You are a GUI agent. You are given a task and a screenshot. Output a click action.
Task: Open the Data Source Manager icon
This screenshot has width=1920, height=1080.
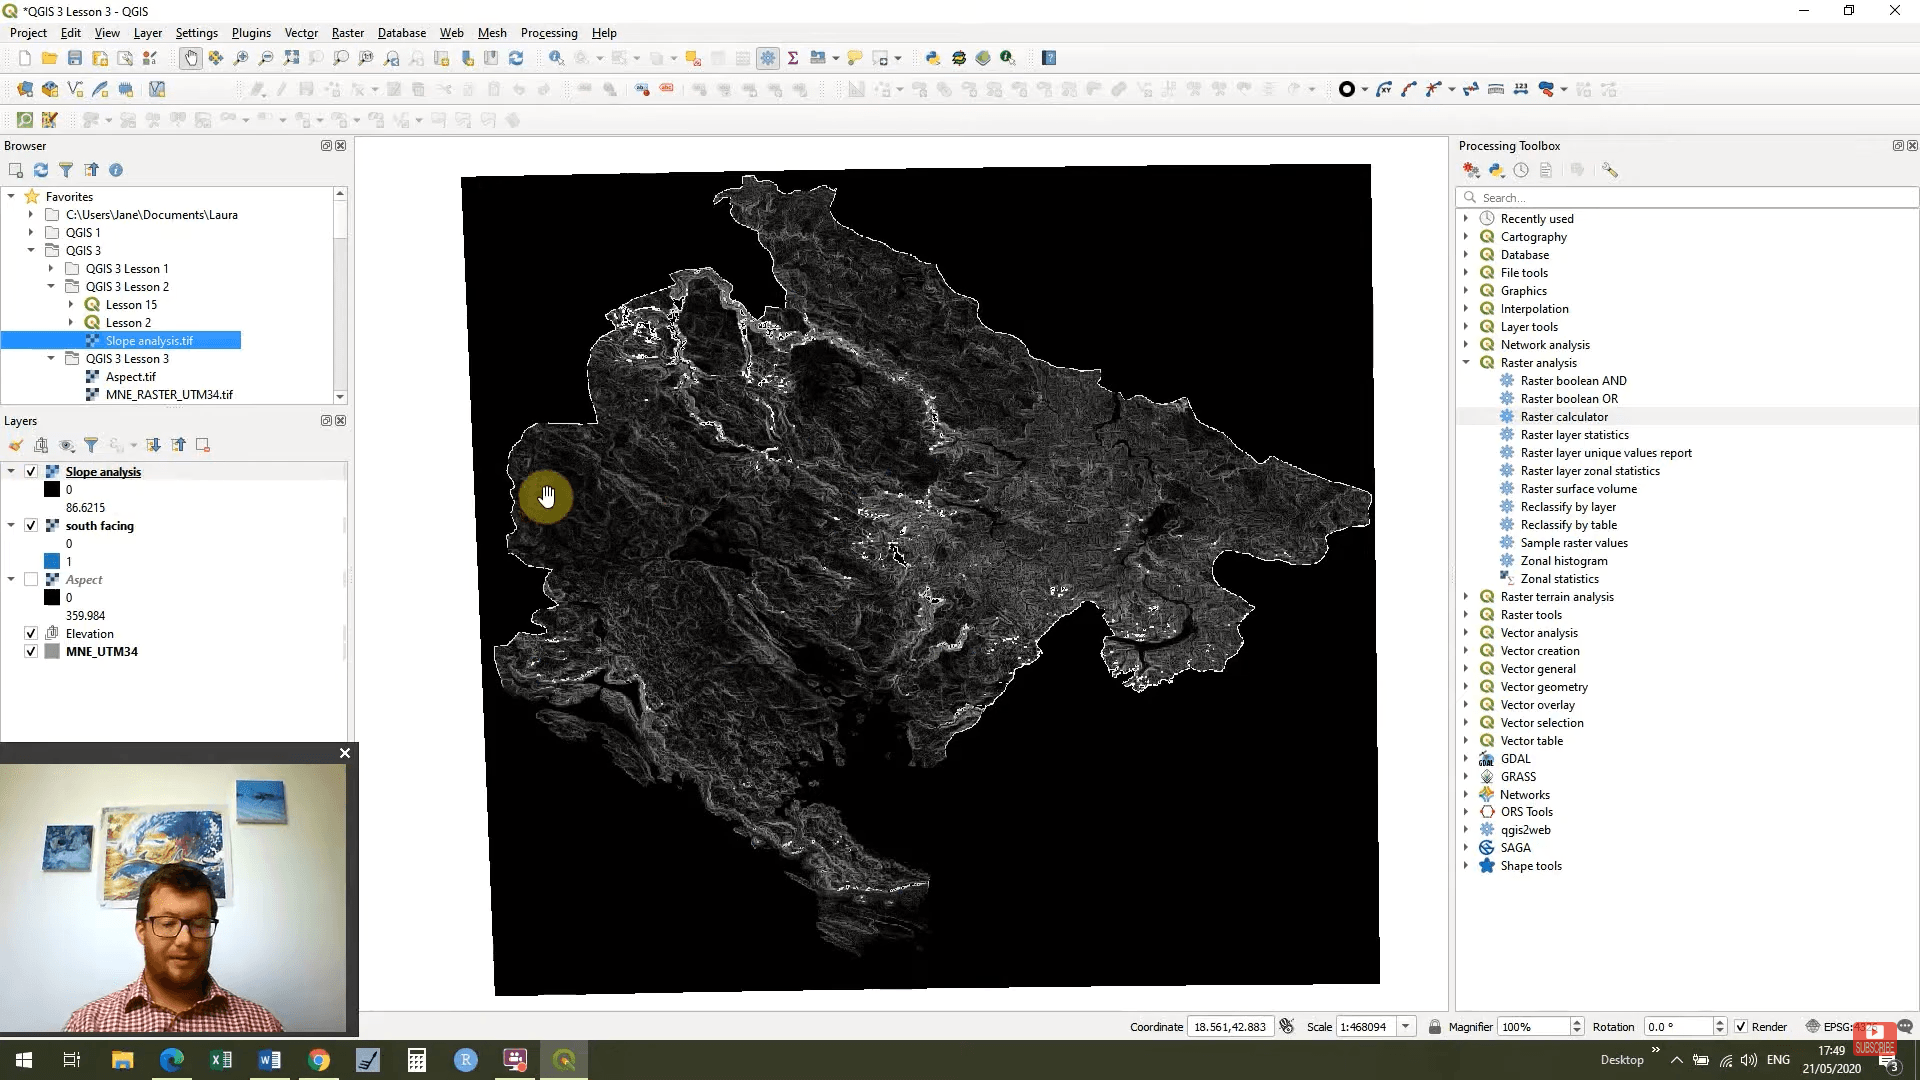(25, 89)
